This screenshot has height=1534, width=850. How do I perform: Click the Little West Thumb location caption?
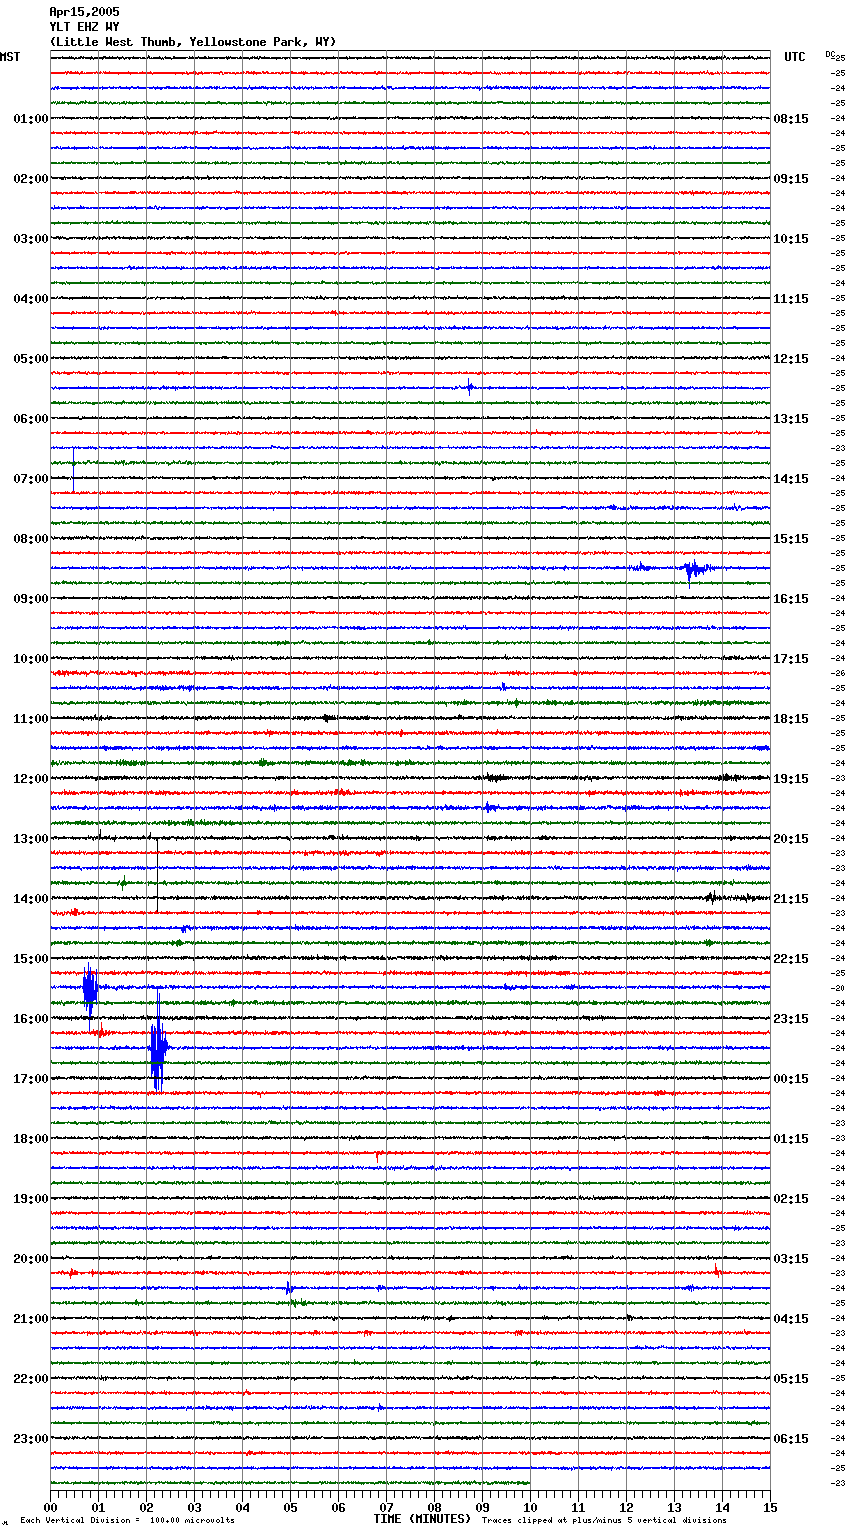pyautogui.click(x=193, y=42)
